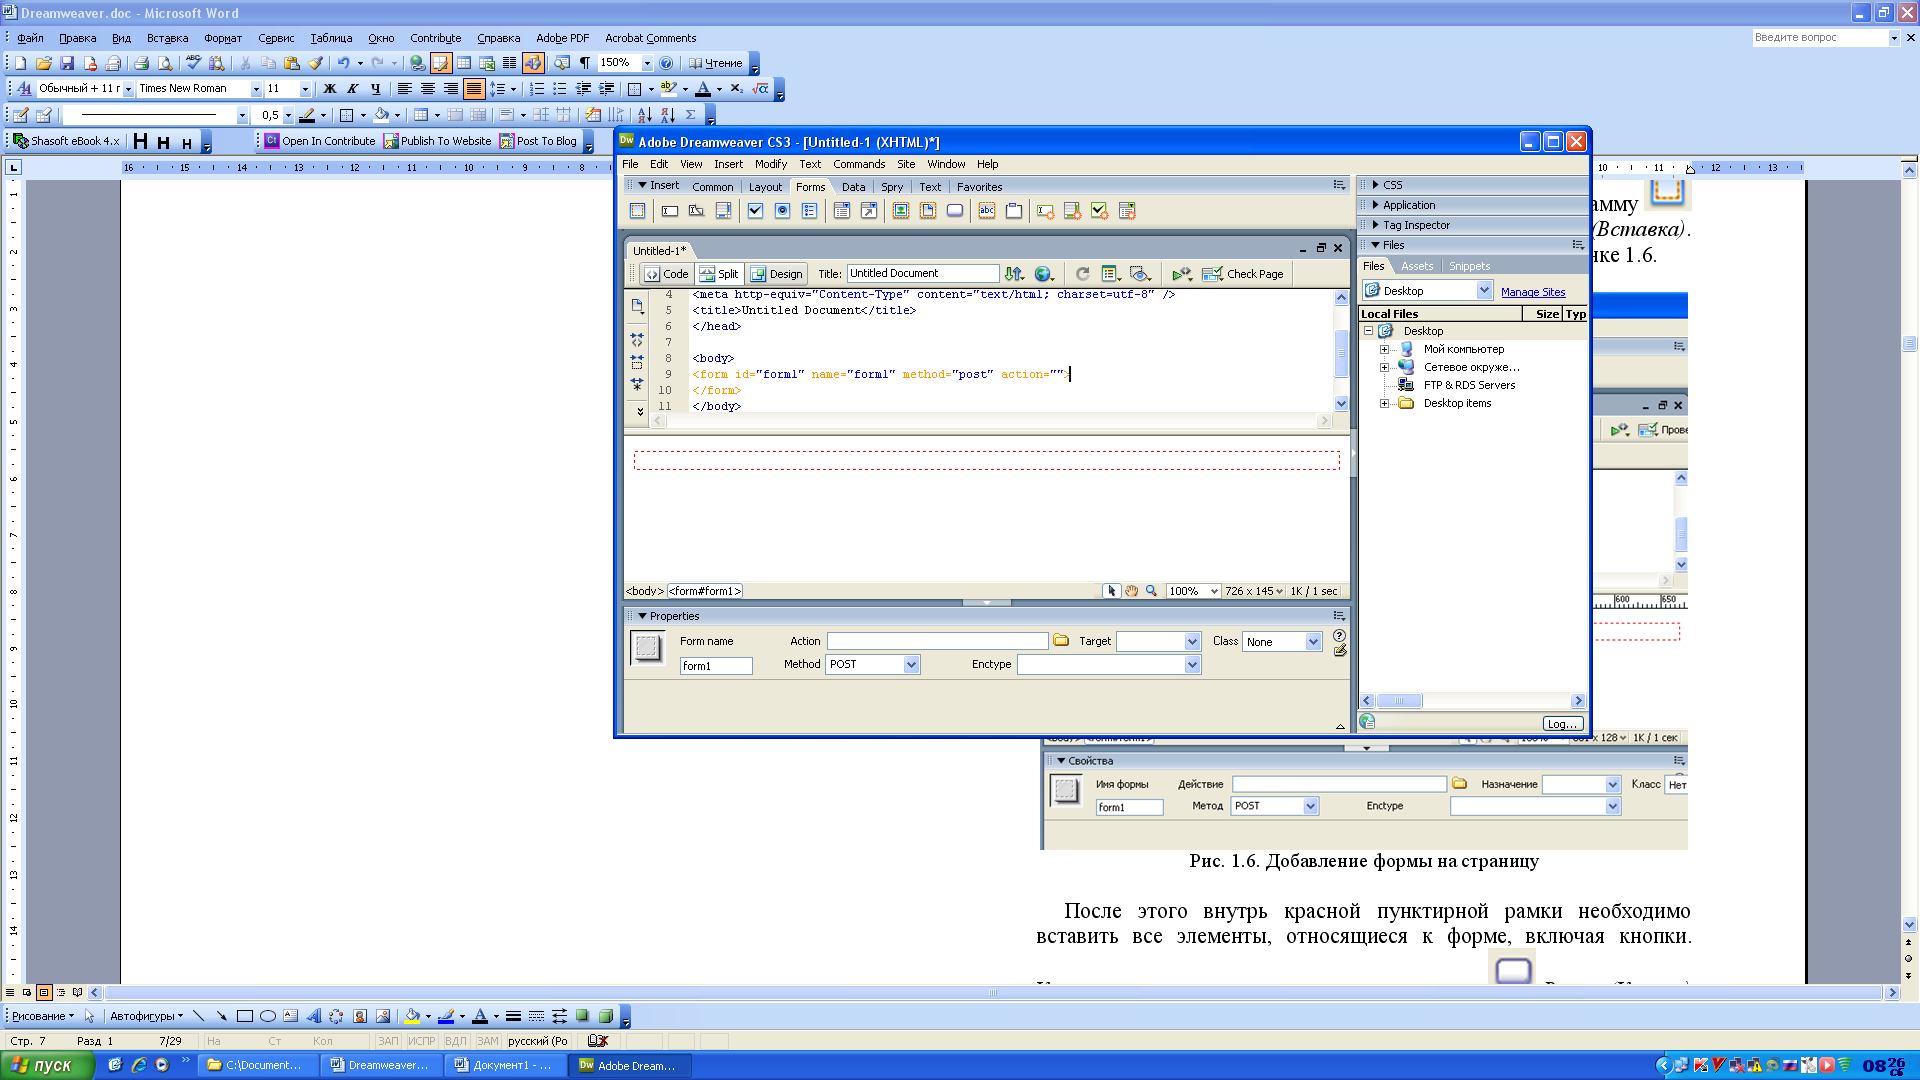Open Times New Roman font dropdown
The width and height of the screenshot is (1920, 1080).
256,89
